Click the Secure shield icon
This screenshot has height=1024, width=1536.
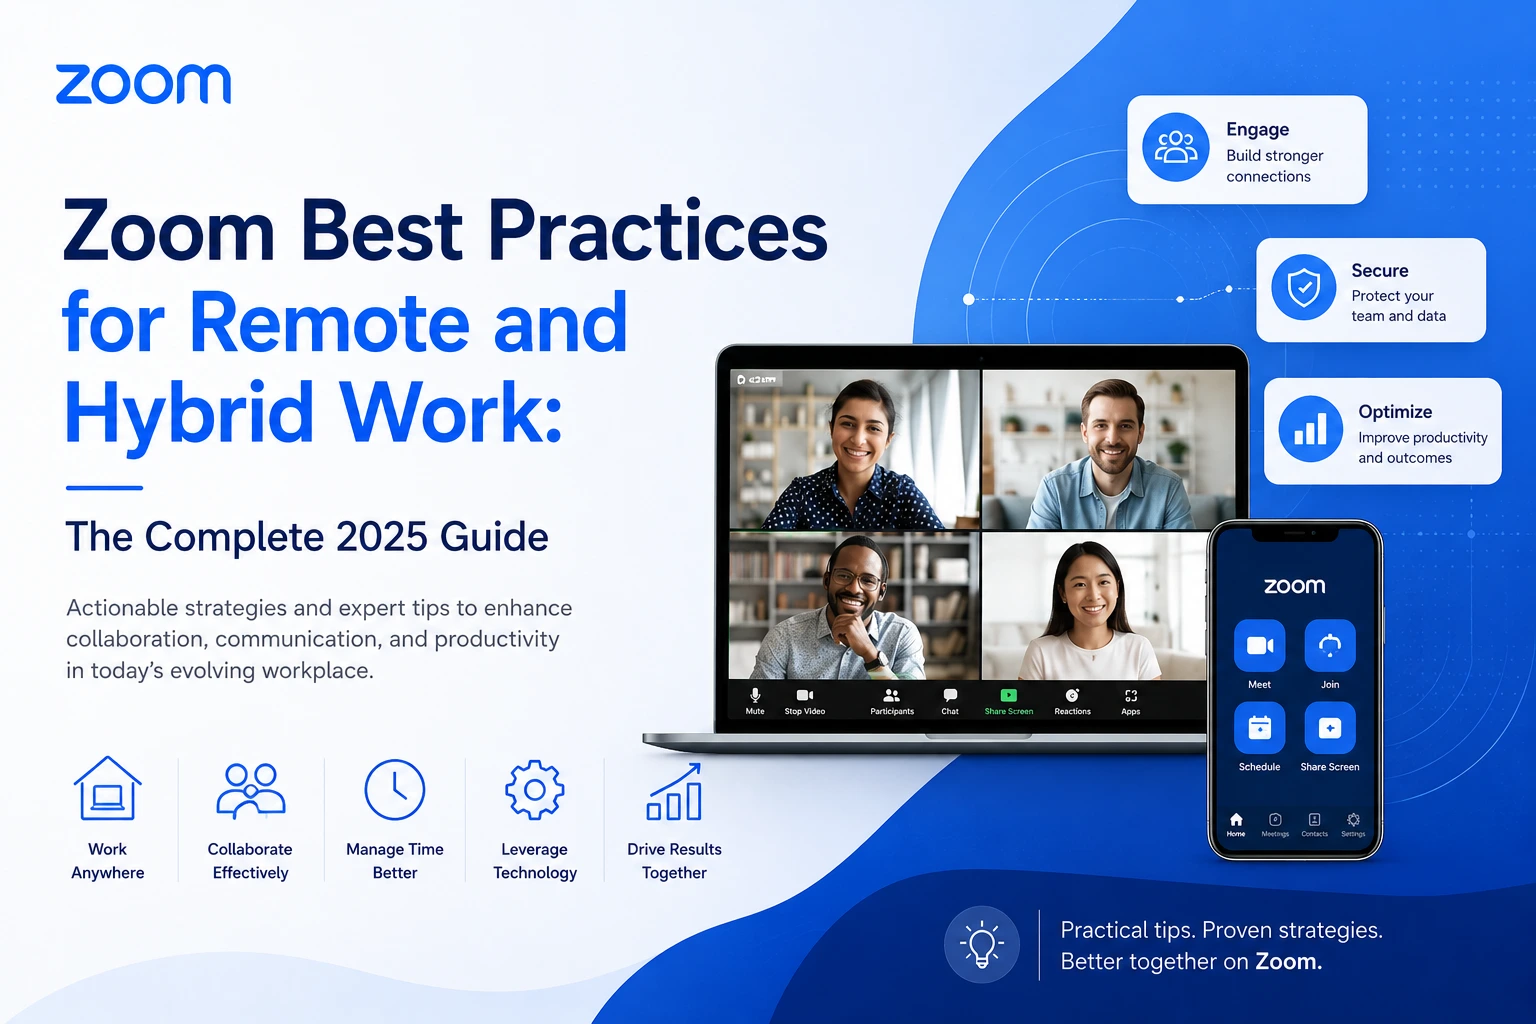1304,288
